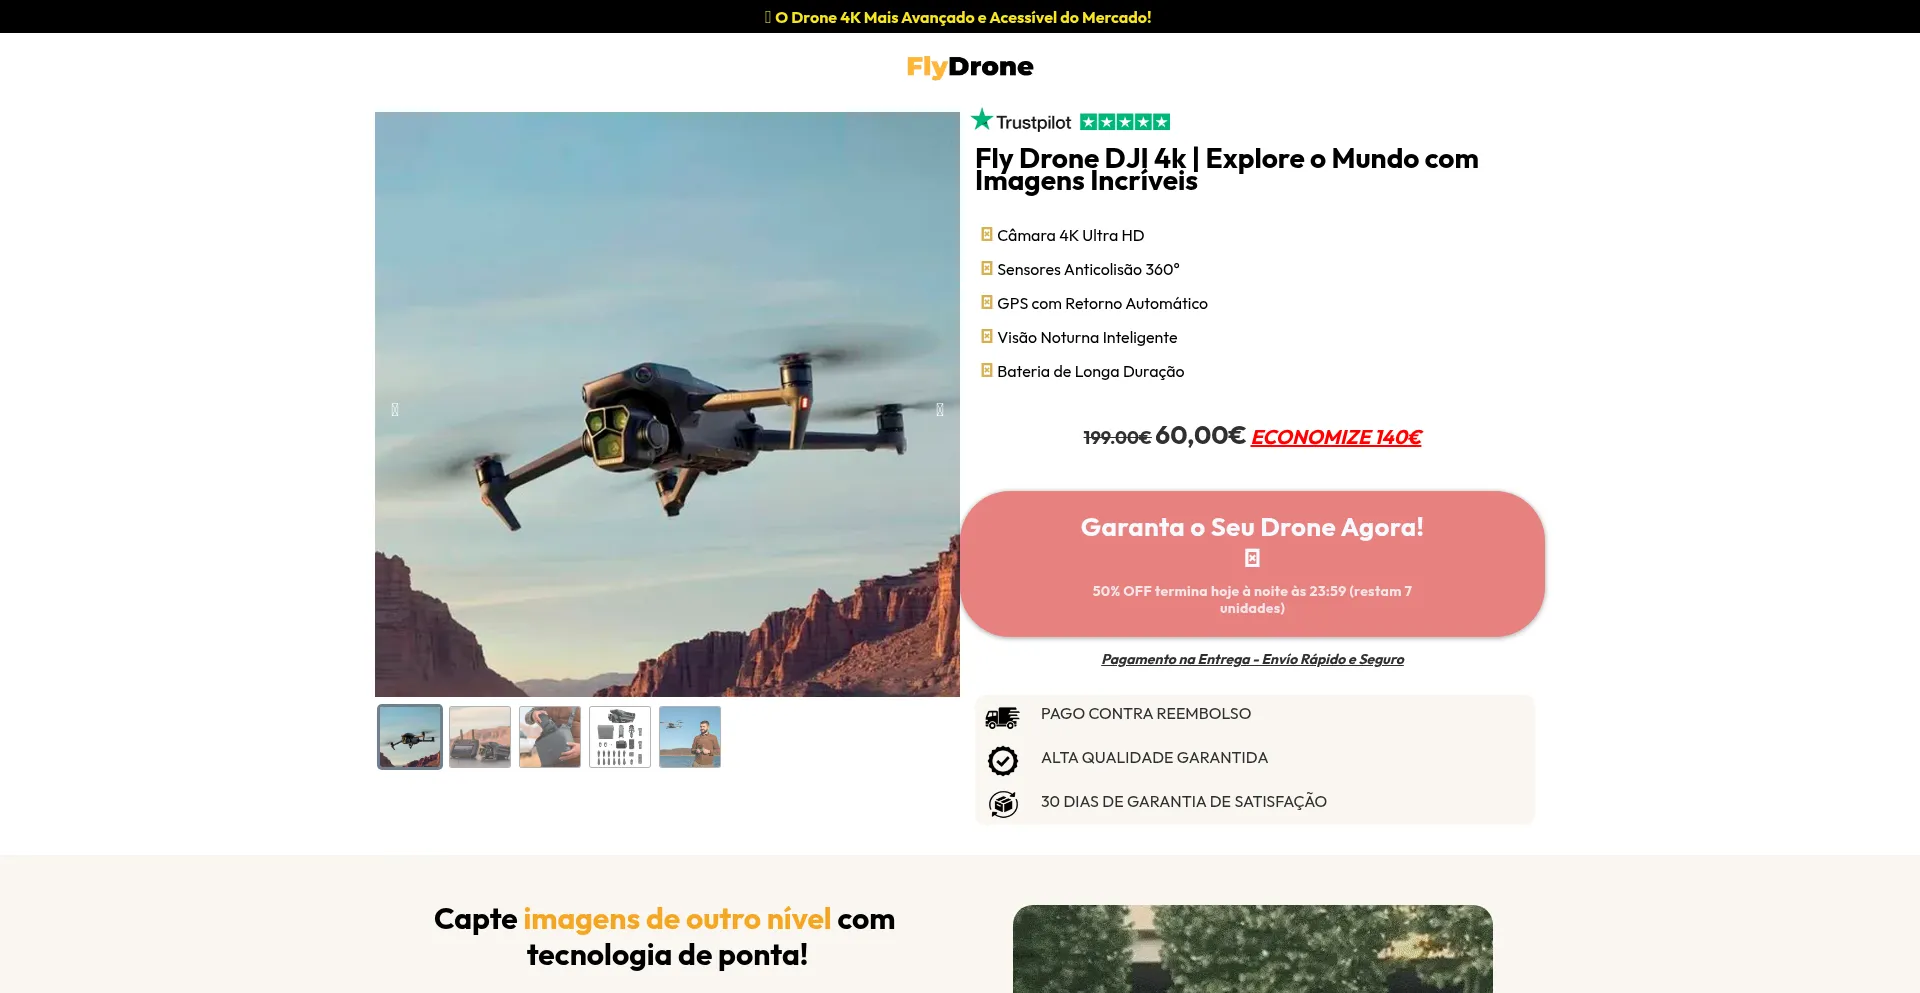Click Sensores Anticolisão 360° bullet icon
1920x993 pixels.
tap(987, 268)
